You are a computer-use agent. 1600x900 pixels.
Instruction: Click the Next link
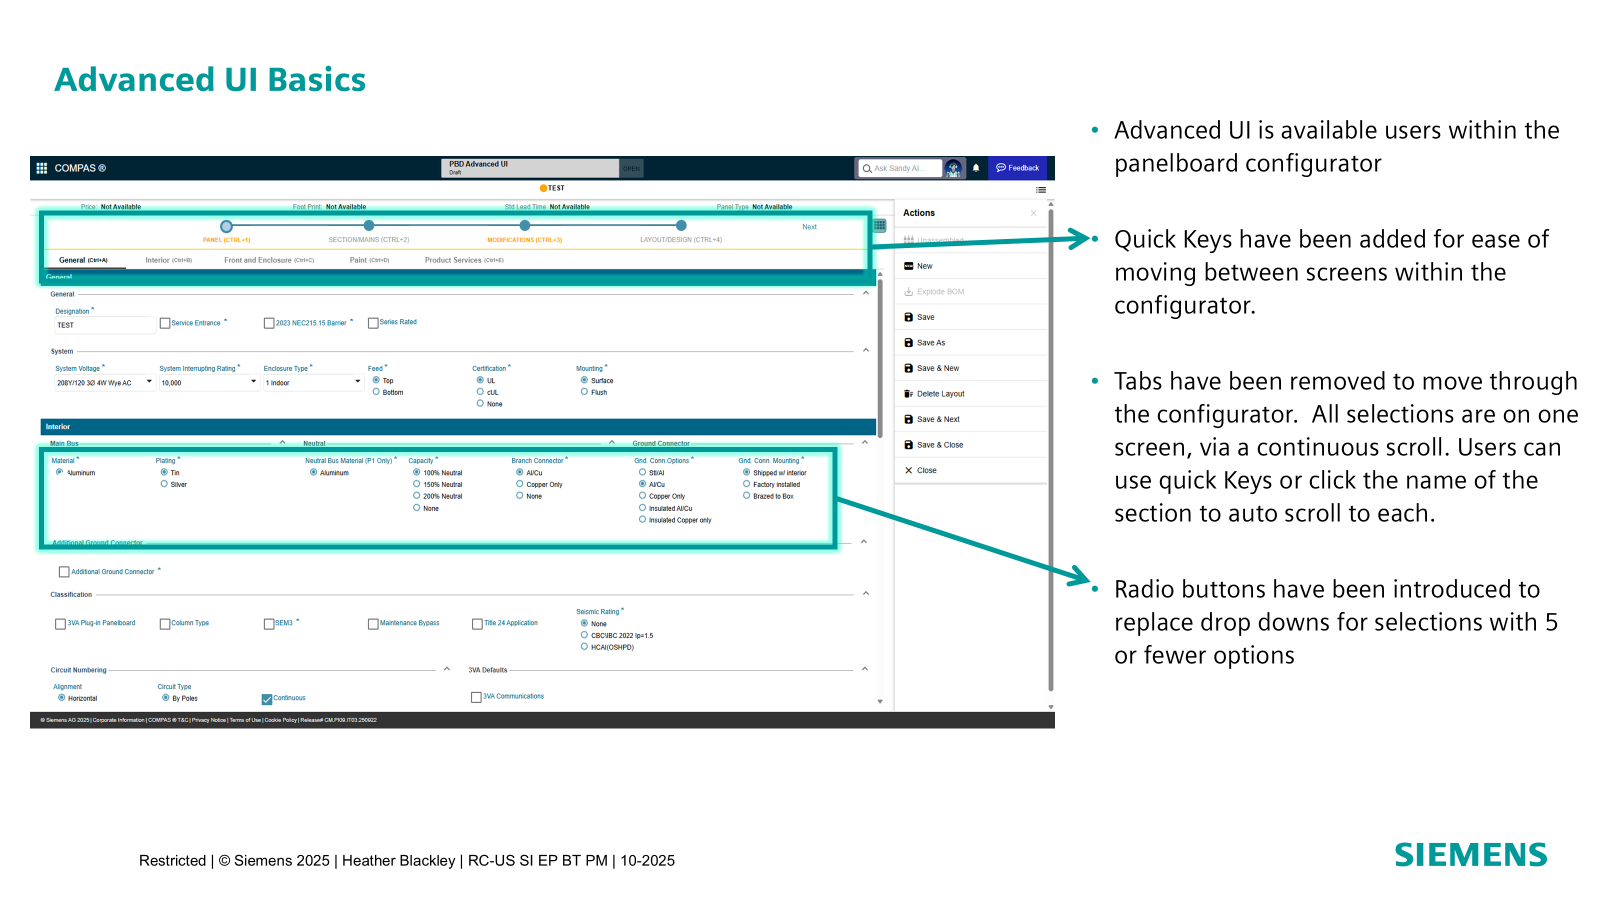[x=809, y=227]
